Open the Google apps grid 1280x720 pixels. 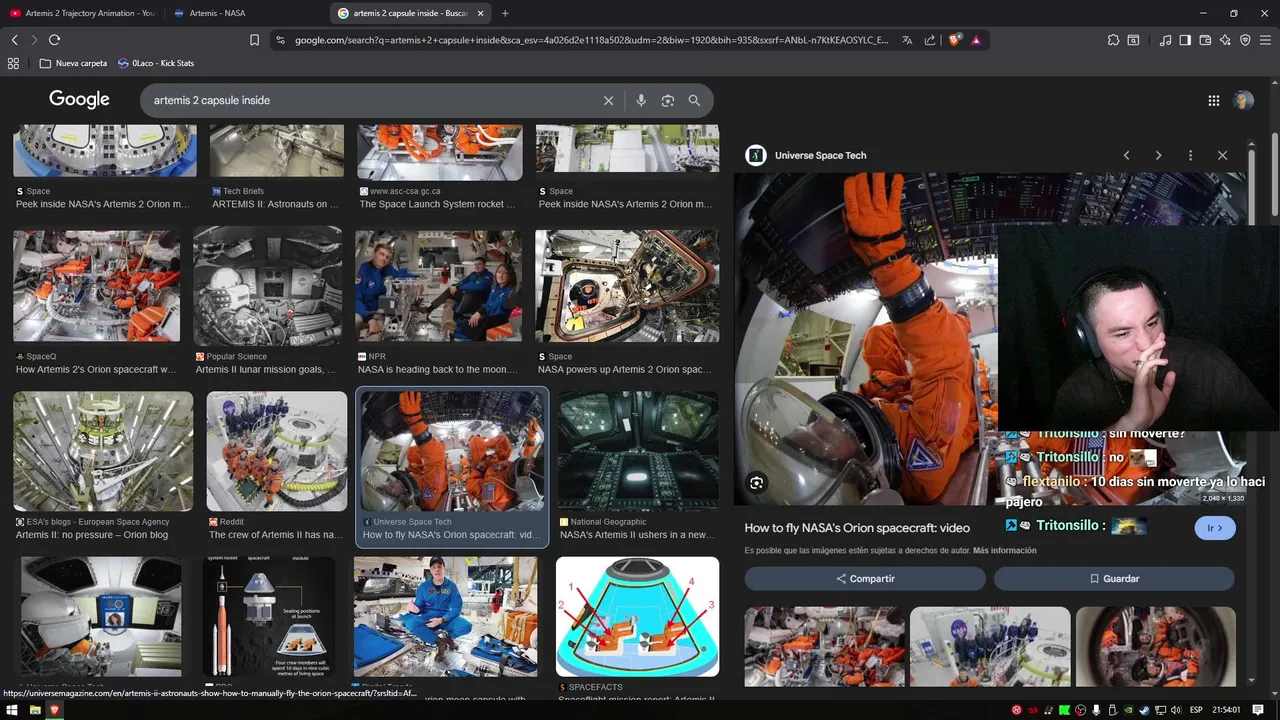pos(1214,100)
